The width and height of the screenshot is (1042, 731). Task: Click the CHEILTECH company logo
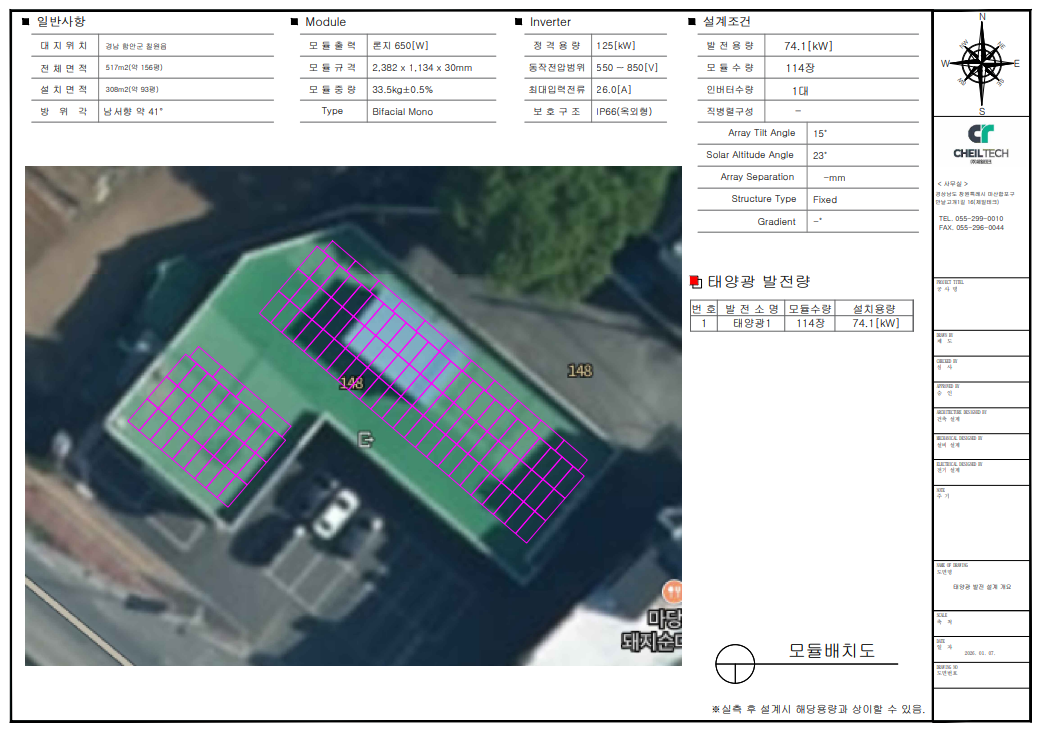[x=980, y=141]
